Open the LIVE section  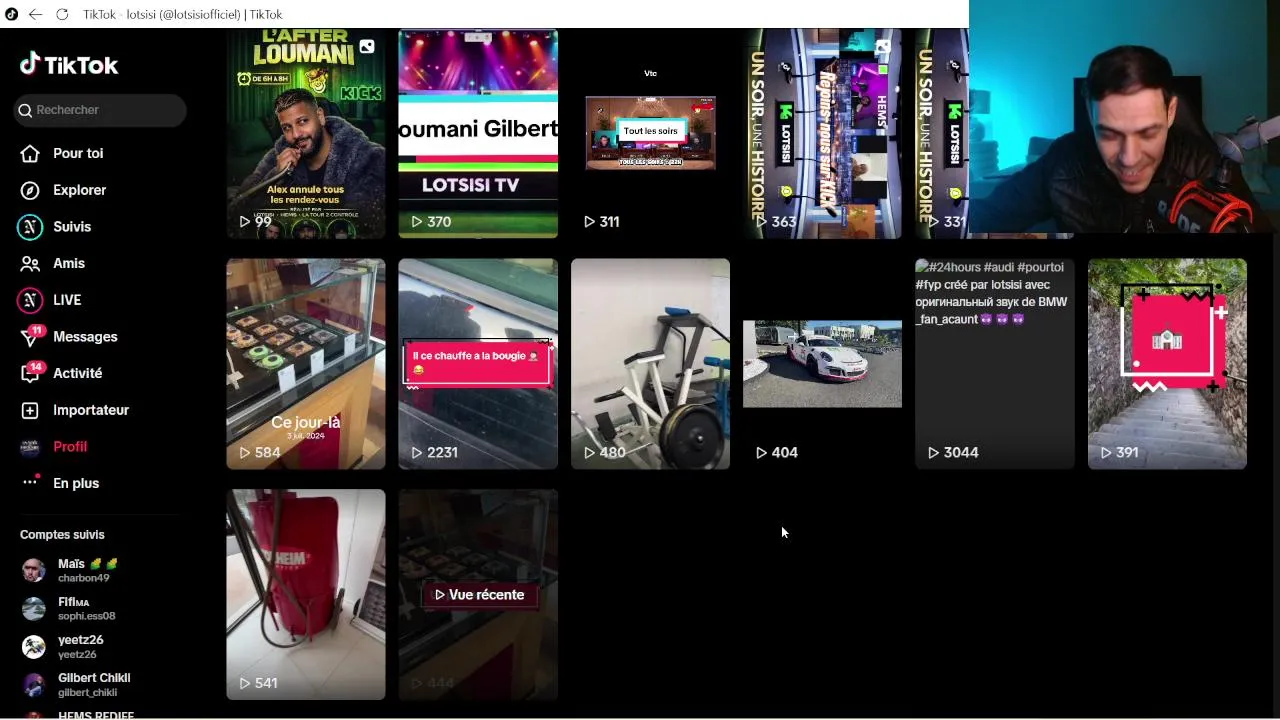click(x=67, y=300)
